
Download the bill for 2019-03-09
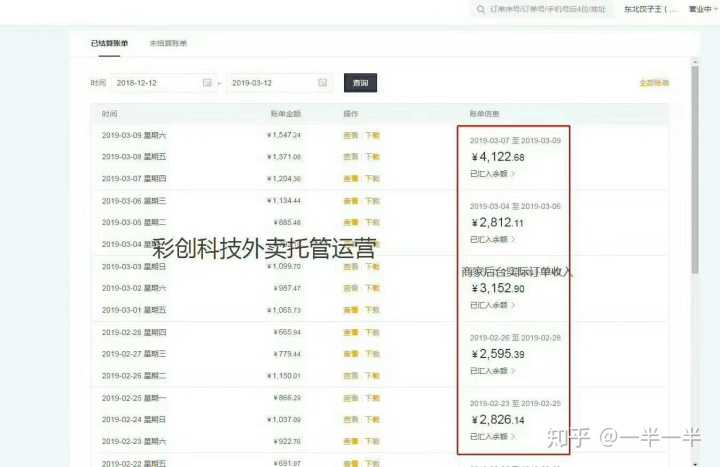point(372,135)
